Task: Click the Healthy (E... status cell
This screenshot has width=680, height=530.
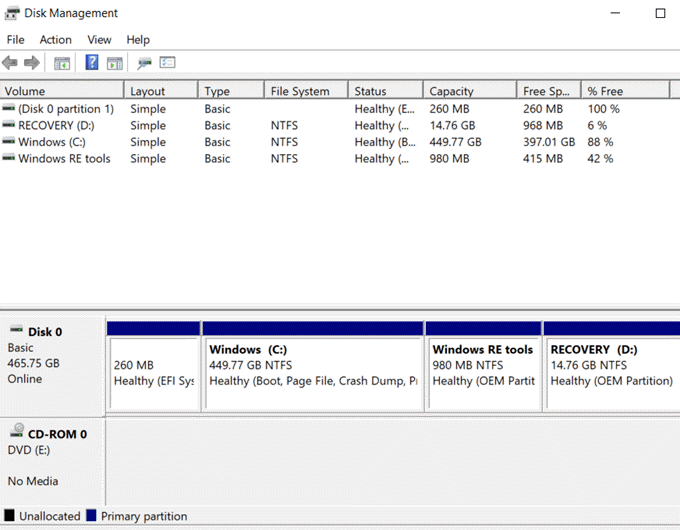Action: [385, 108]
